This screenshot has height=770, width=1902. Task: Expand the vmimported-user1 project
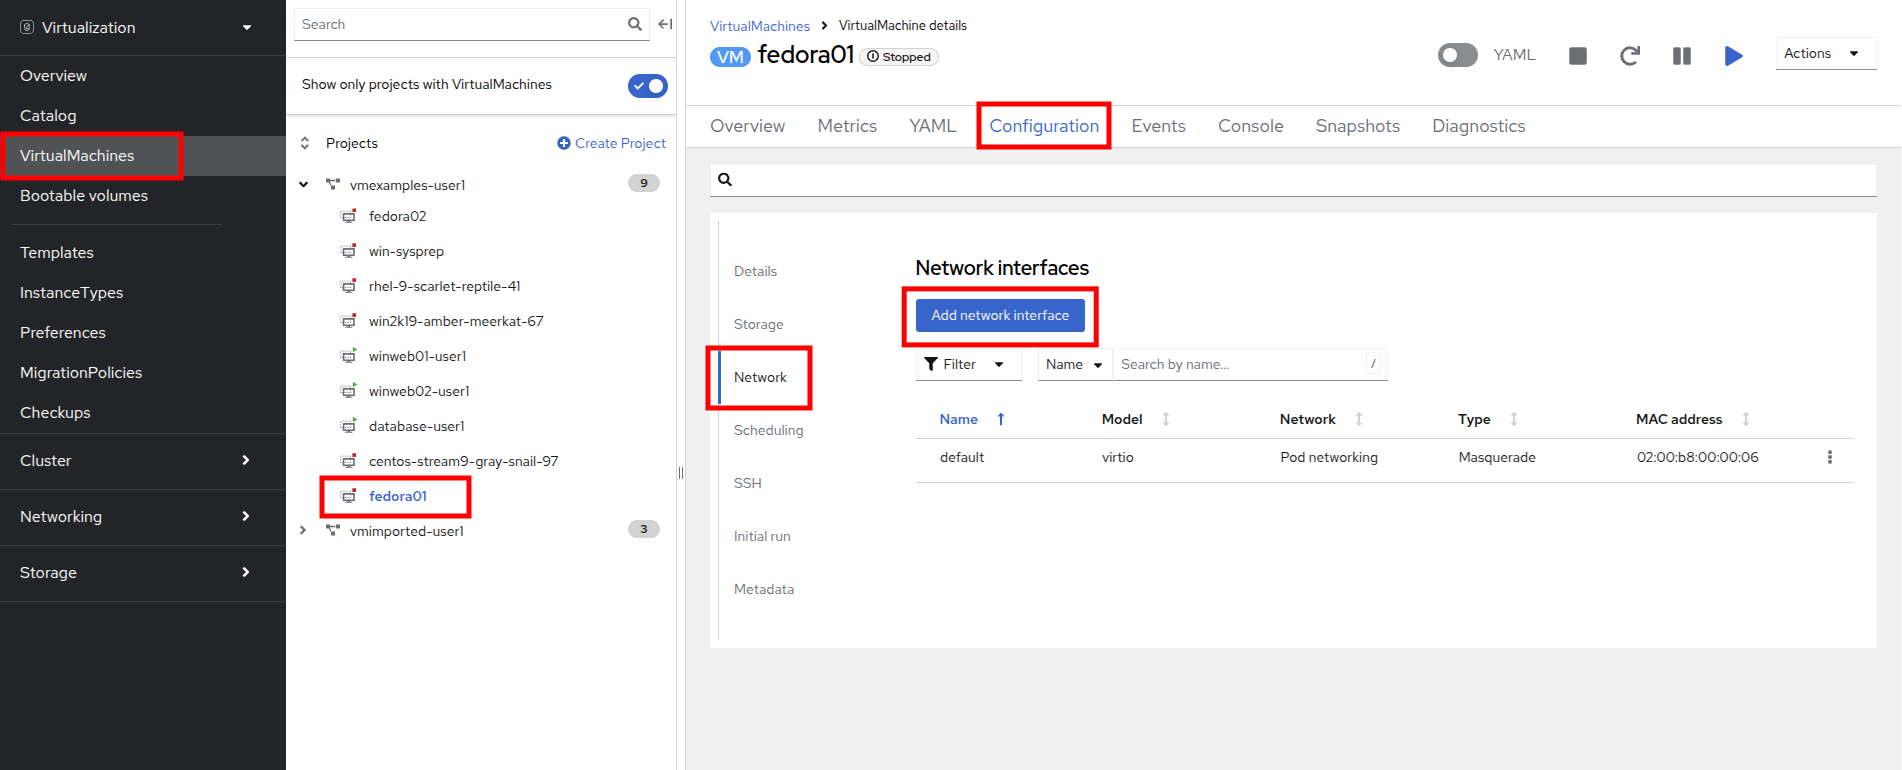tap(303, 530)
